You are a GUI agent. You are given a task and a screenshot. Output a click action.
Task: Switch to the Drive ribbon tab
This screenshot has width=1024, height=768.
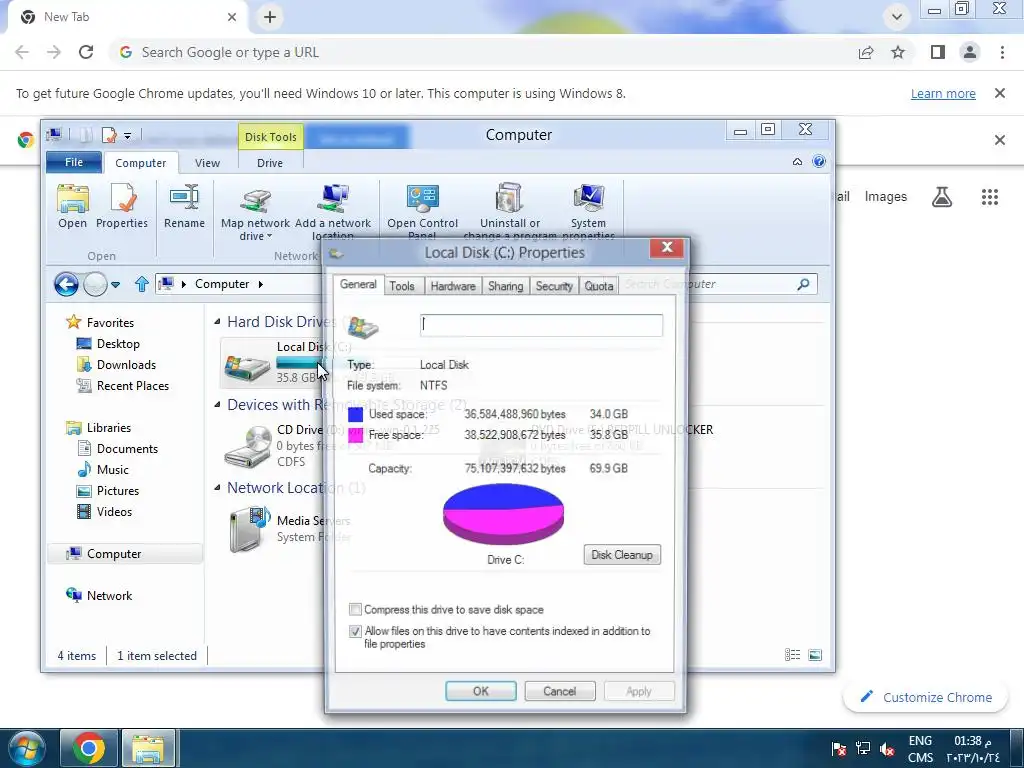(270, 163)
